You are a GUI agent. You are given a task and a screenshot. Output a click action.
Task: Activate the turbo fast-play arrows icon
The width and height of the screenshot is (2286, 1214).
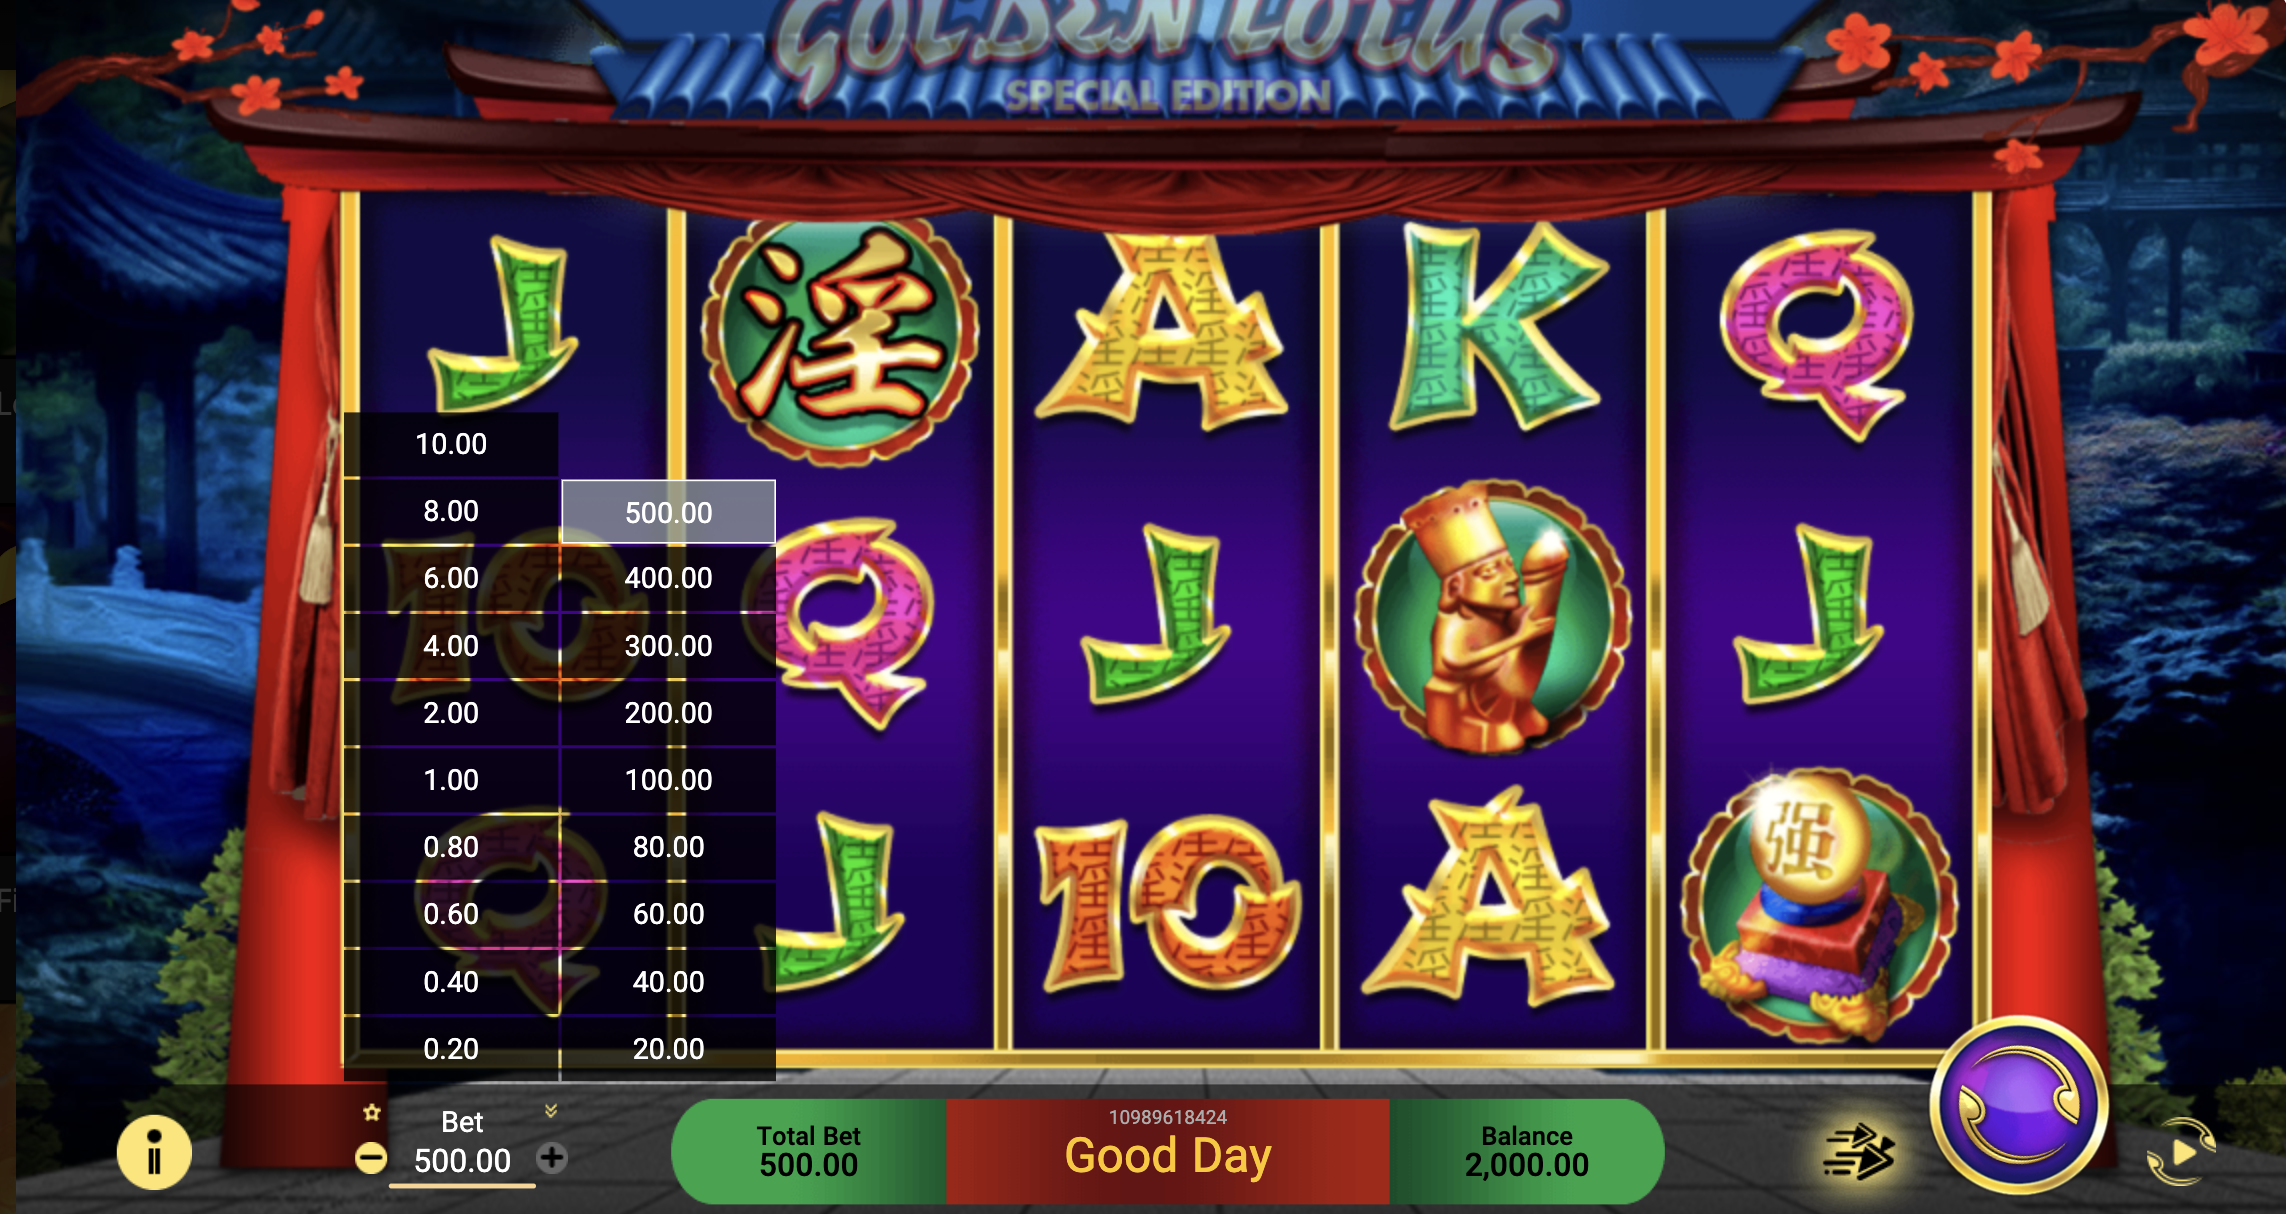coord(1859,1153)
